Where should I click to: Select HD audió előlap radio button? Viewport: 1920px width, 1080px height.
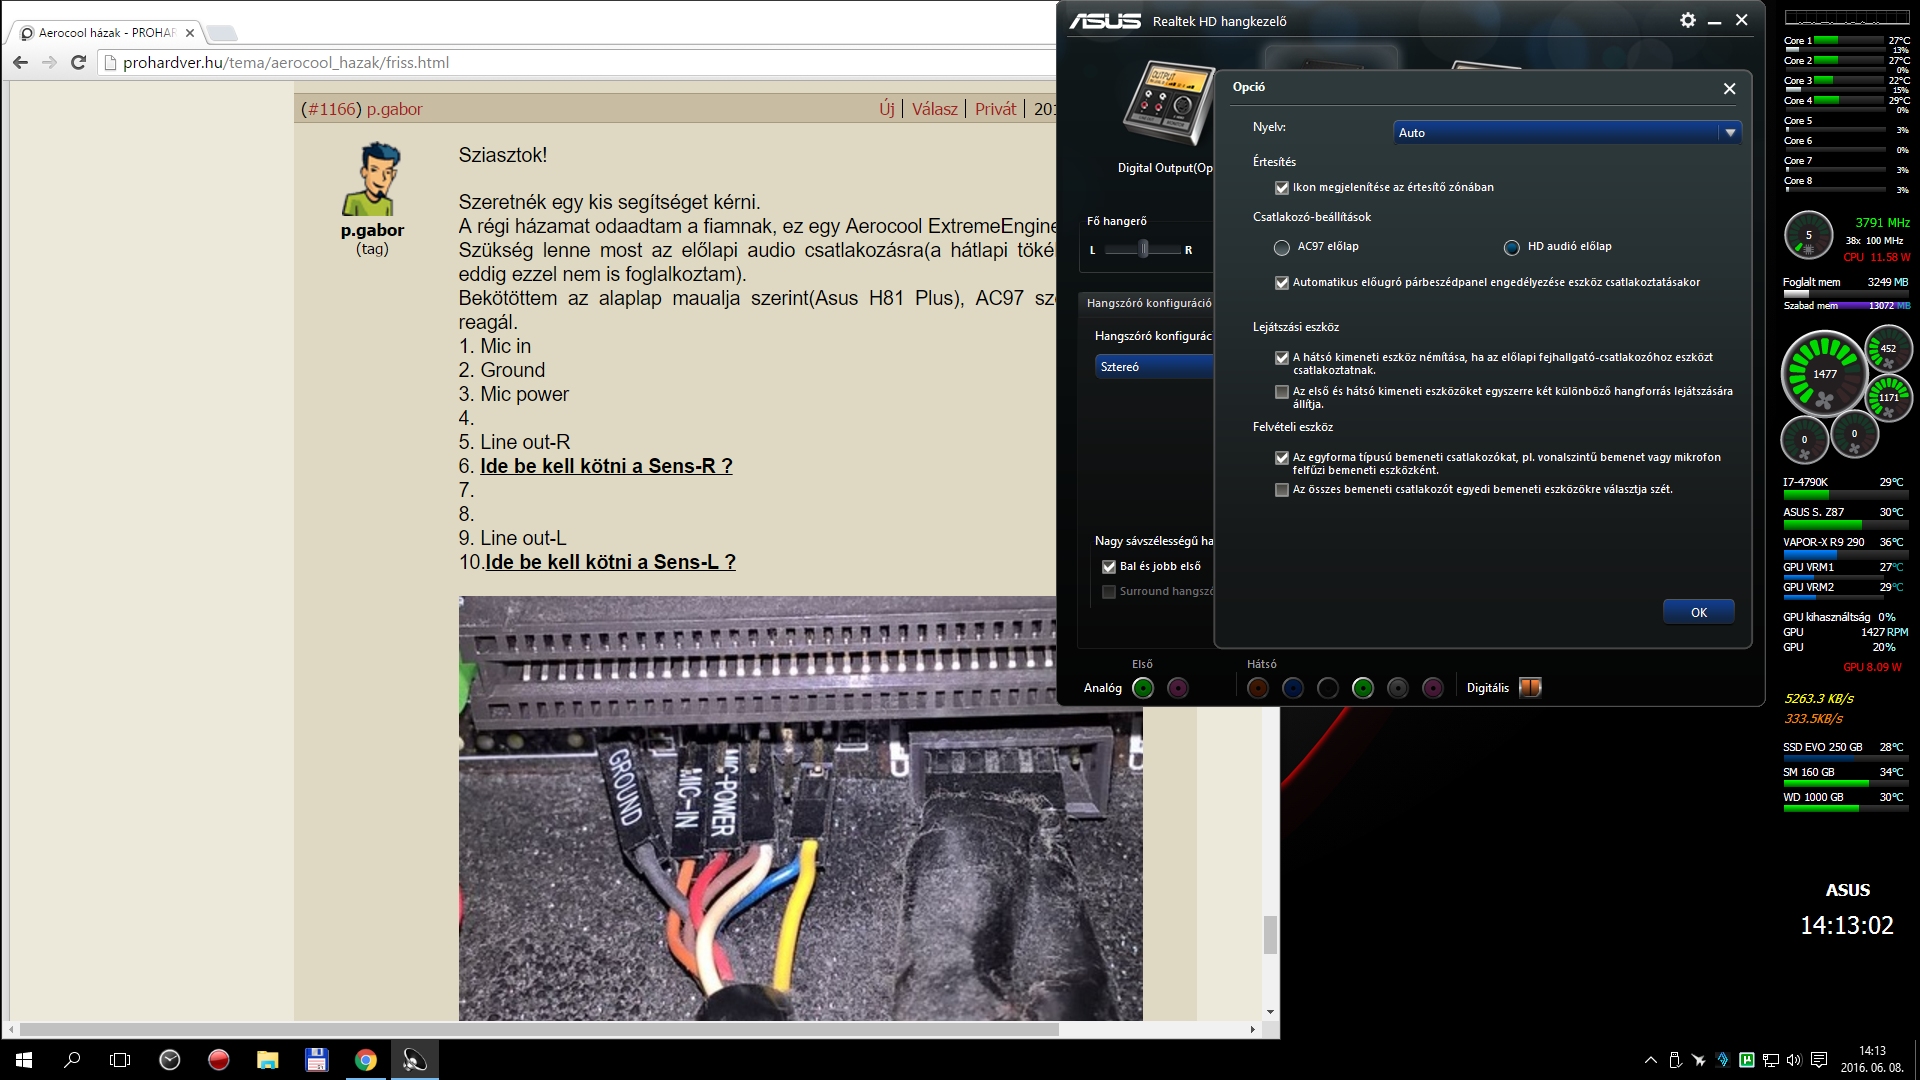(x=1512, y=247)
